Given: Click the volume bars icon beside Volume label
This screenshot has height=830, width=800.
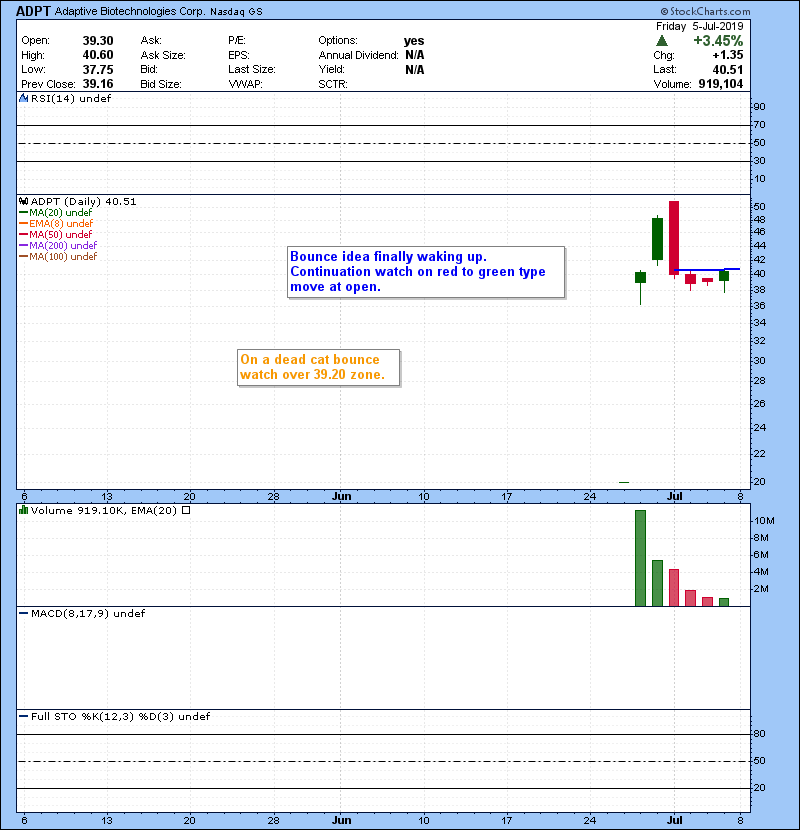Looking at the screenshot, I should (x=23, y=511).
